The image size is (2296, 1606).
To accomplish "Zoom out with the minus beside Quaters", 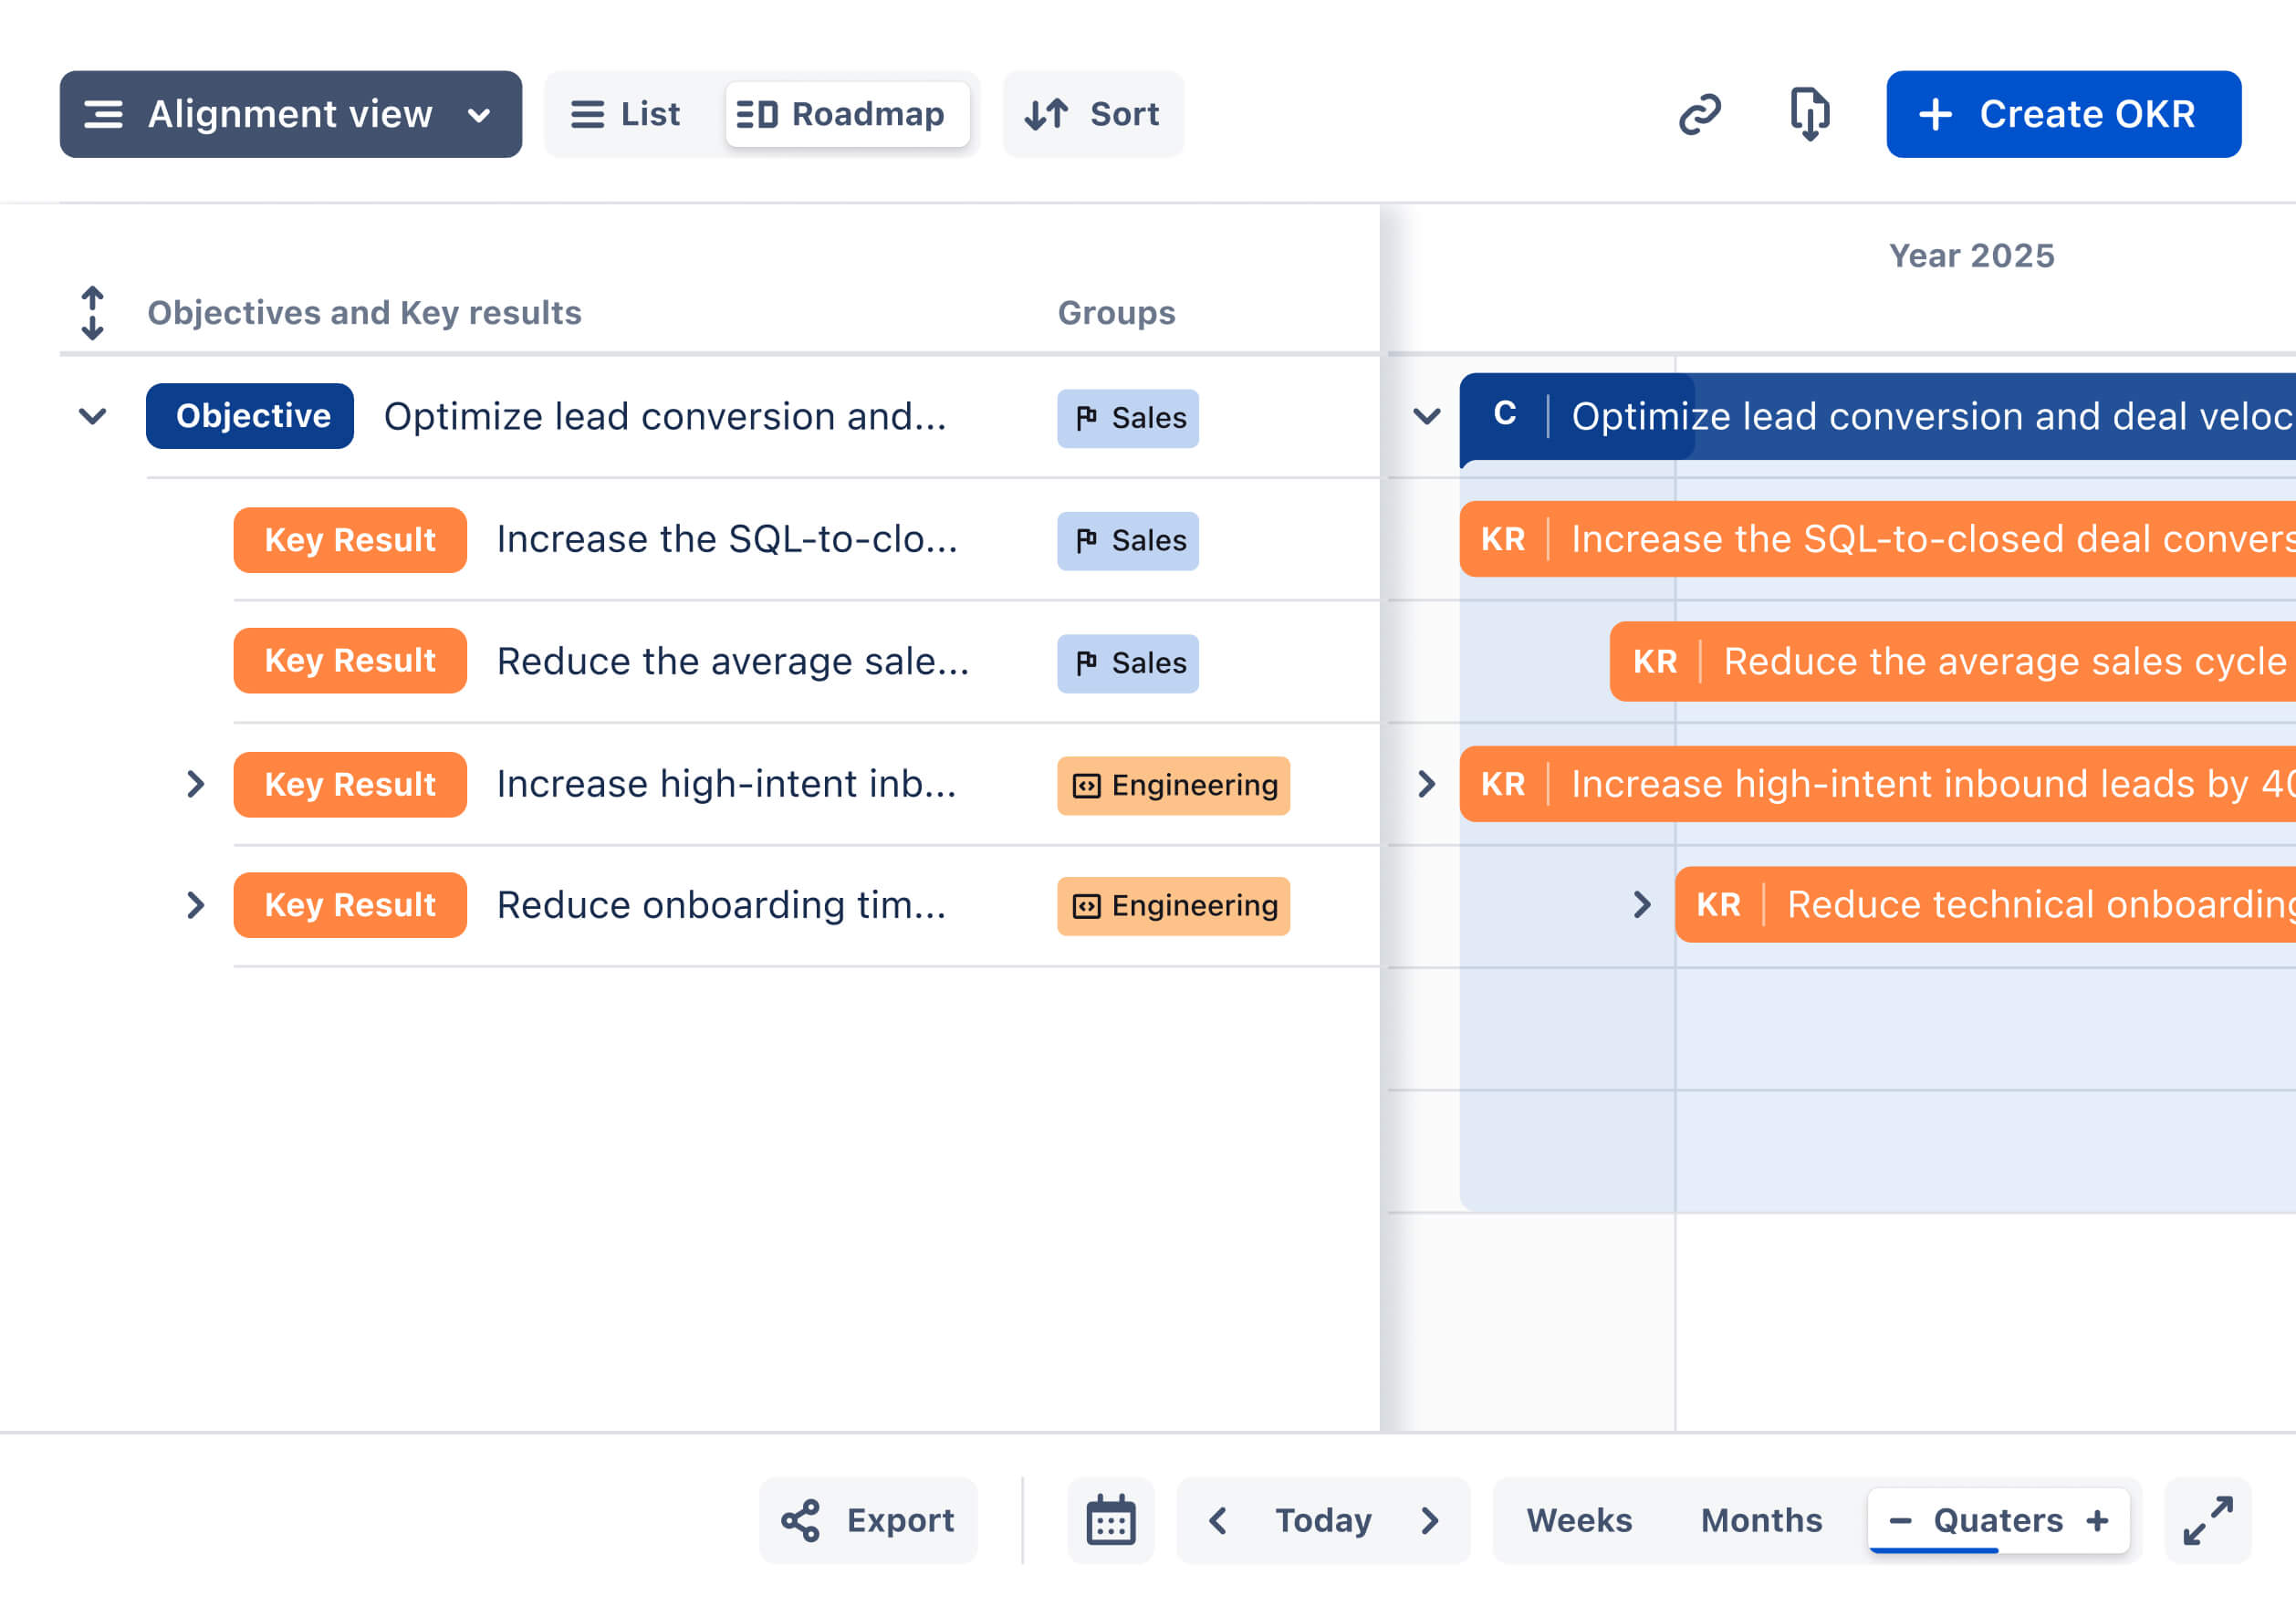I will (x=1900, y=1521).
